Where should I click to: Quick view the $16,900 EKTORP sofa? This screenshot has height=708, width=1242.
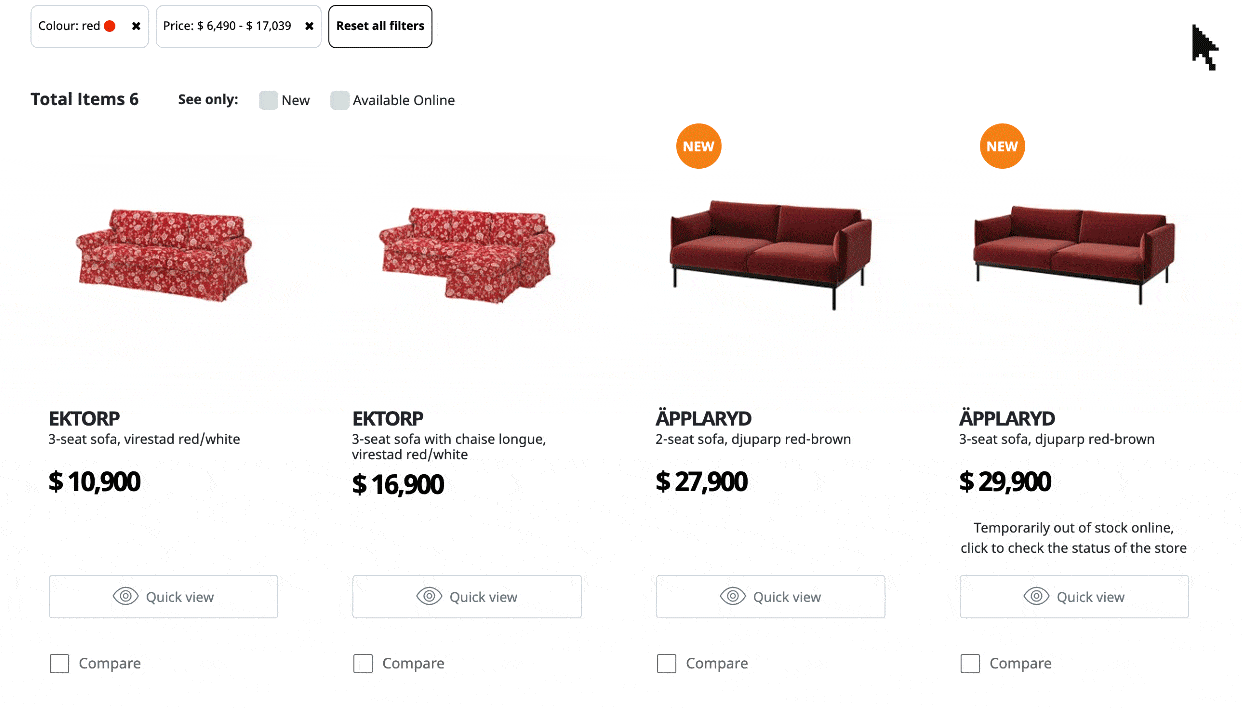click(x=466, y=597)
